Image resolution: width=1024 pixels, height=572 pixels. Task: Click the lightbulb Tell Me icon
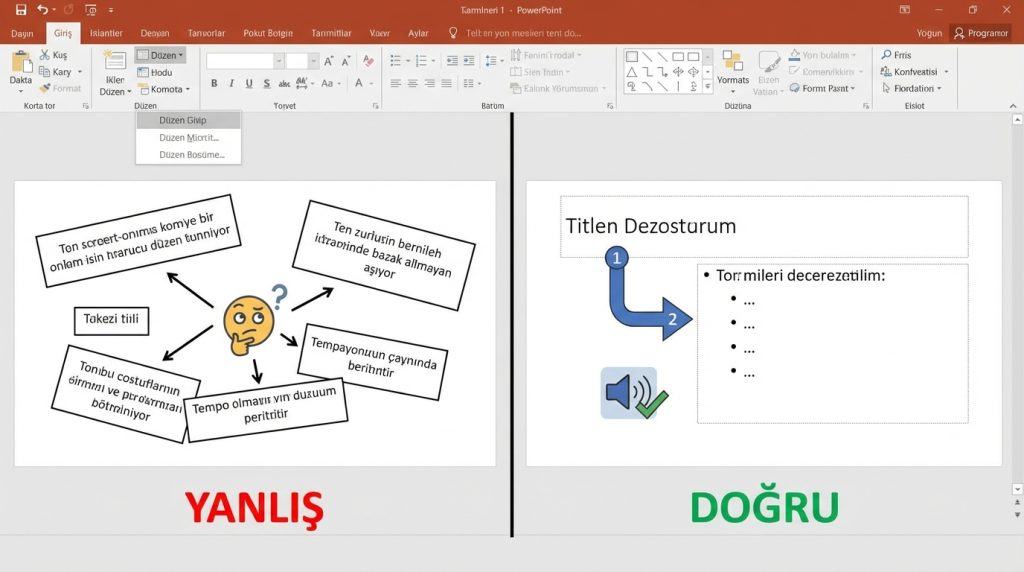[x=453, y=33]
